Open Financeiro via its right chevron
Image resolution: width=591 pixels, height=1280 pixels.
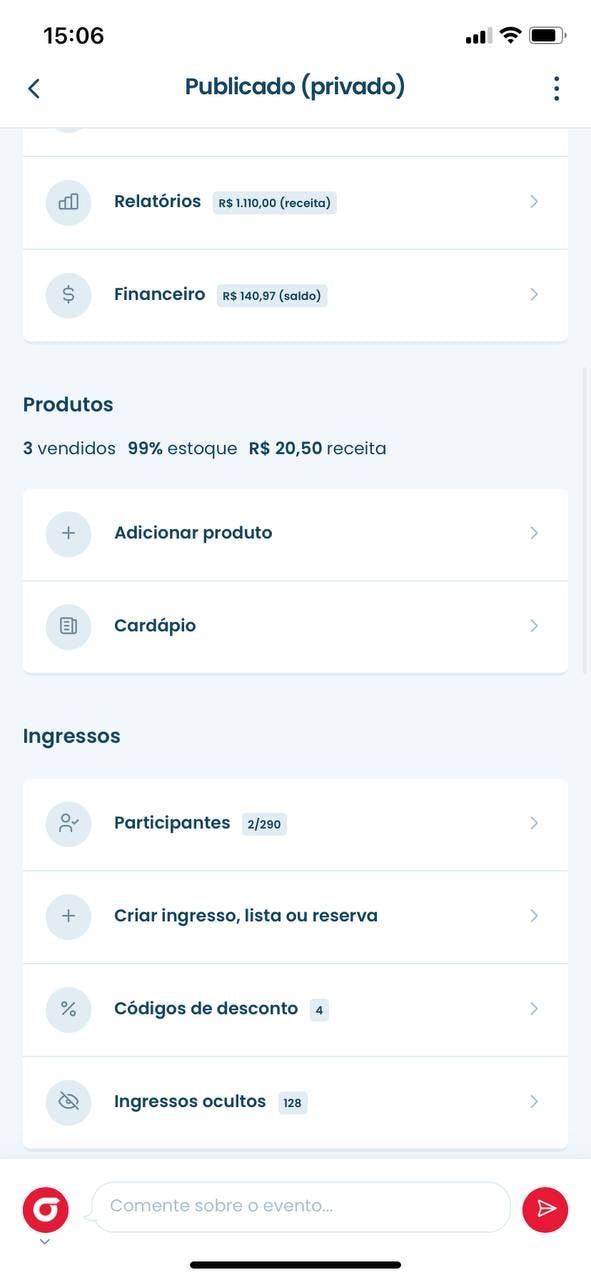coord(534,295)
